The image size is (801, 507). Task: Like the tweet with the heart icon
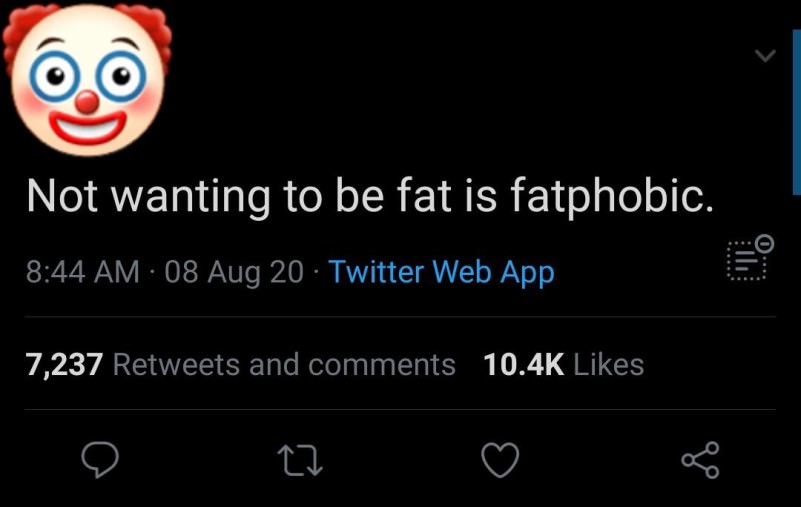(501, 460)
